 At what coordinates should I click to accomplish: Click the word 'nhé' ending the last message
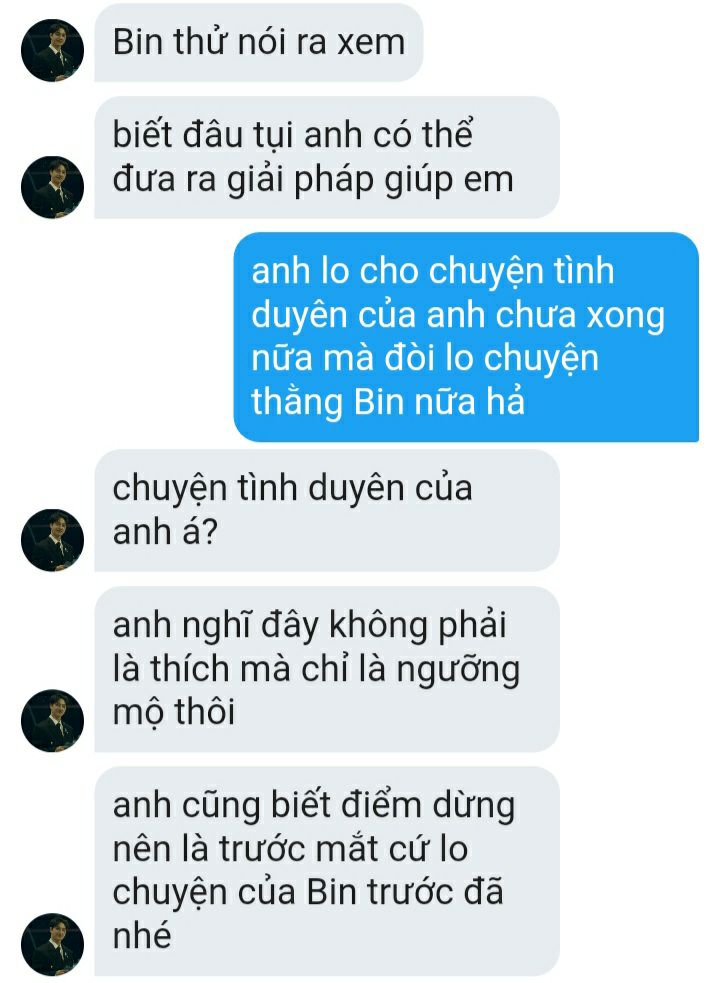142,935
